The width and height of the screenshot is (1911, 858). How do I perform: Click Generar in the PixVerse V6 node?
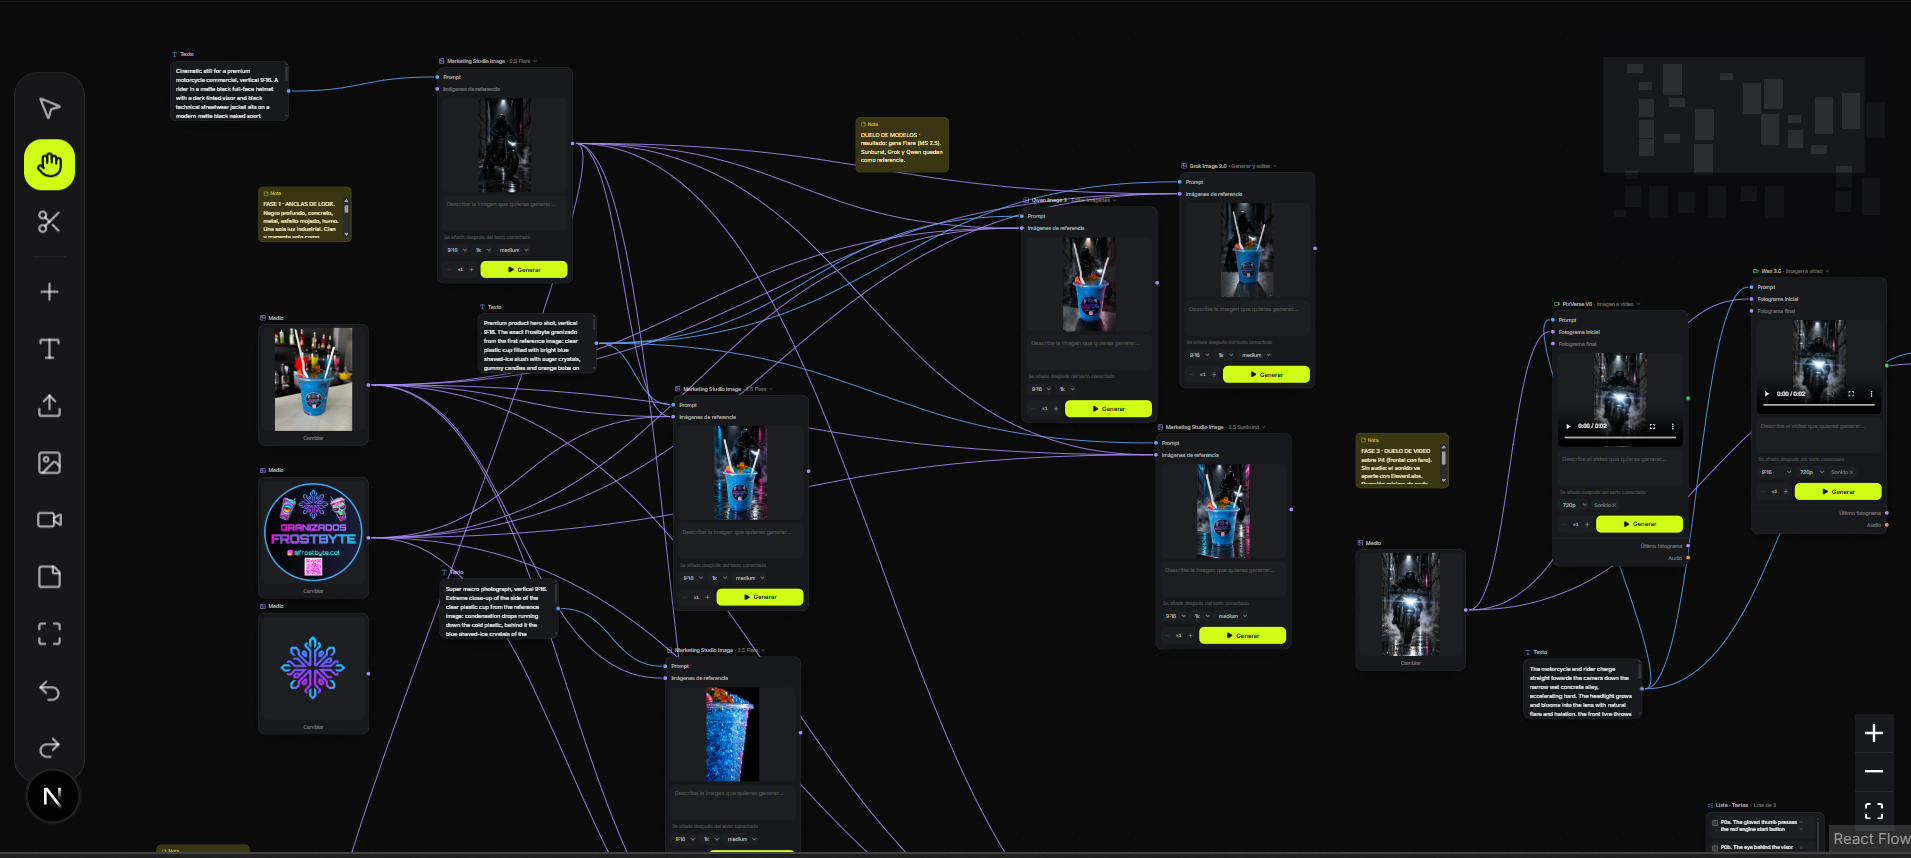click(1639, 524)
